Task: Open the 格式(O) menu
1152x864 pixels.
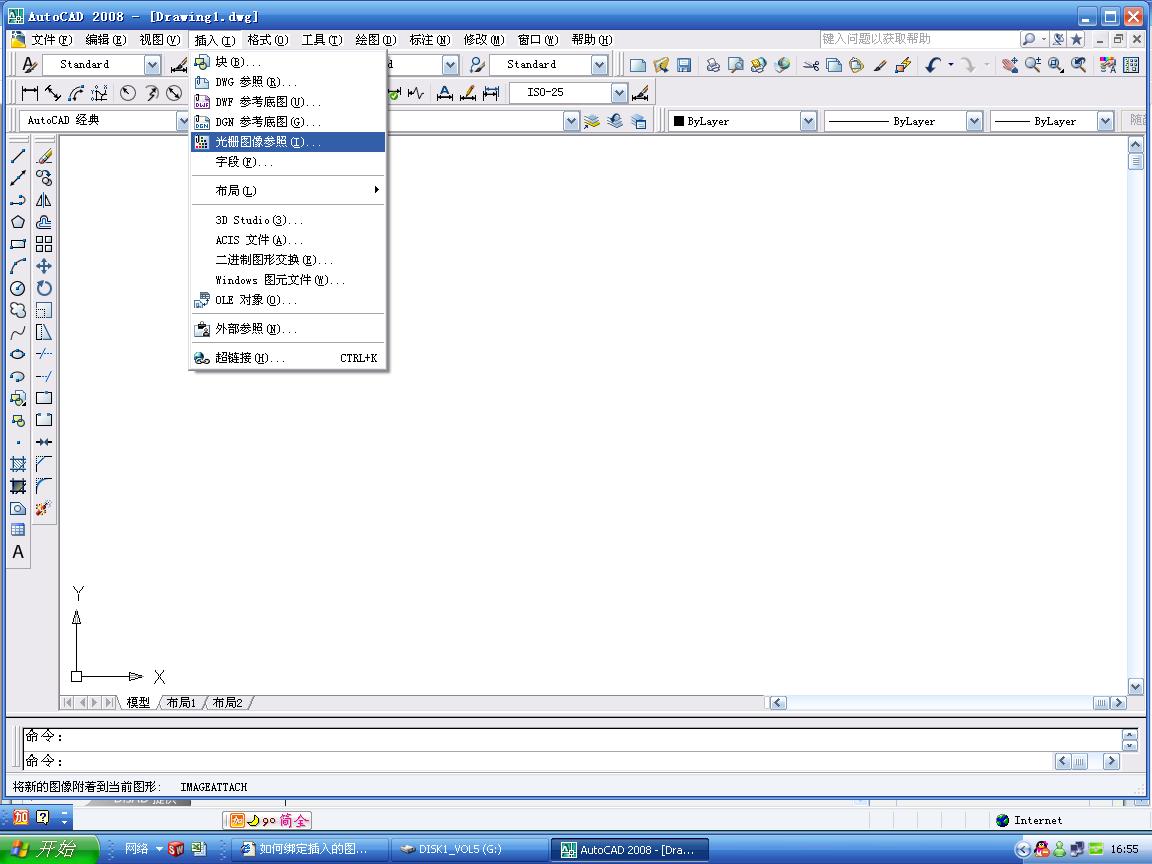Action: click(x=267, y=40)
